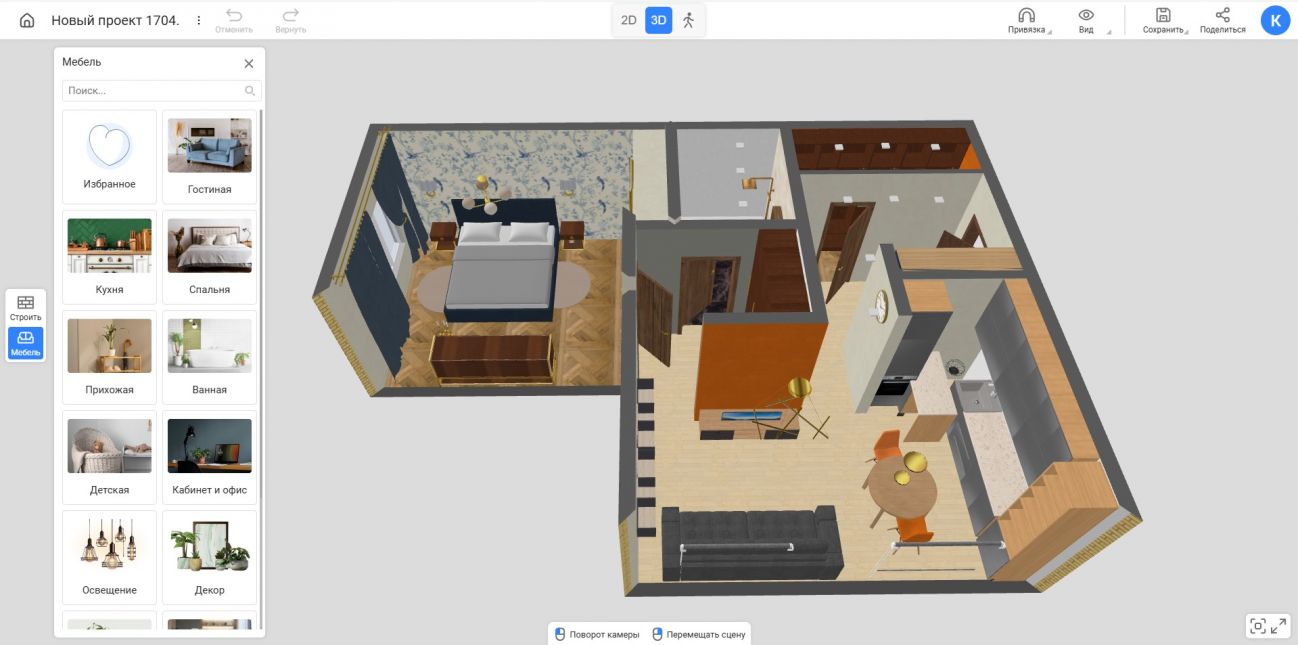
Task: Click the furniture search field
Action: tap(154, 91)
